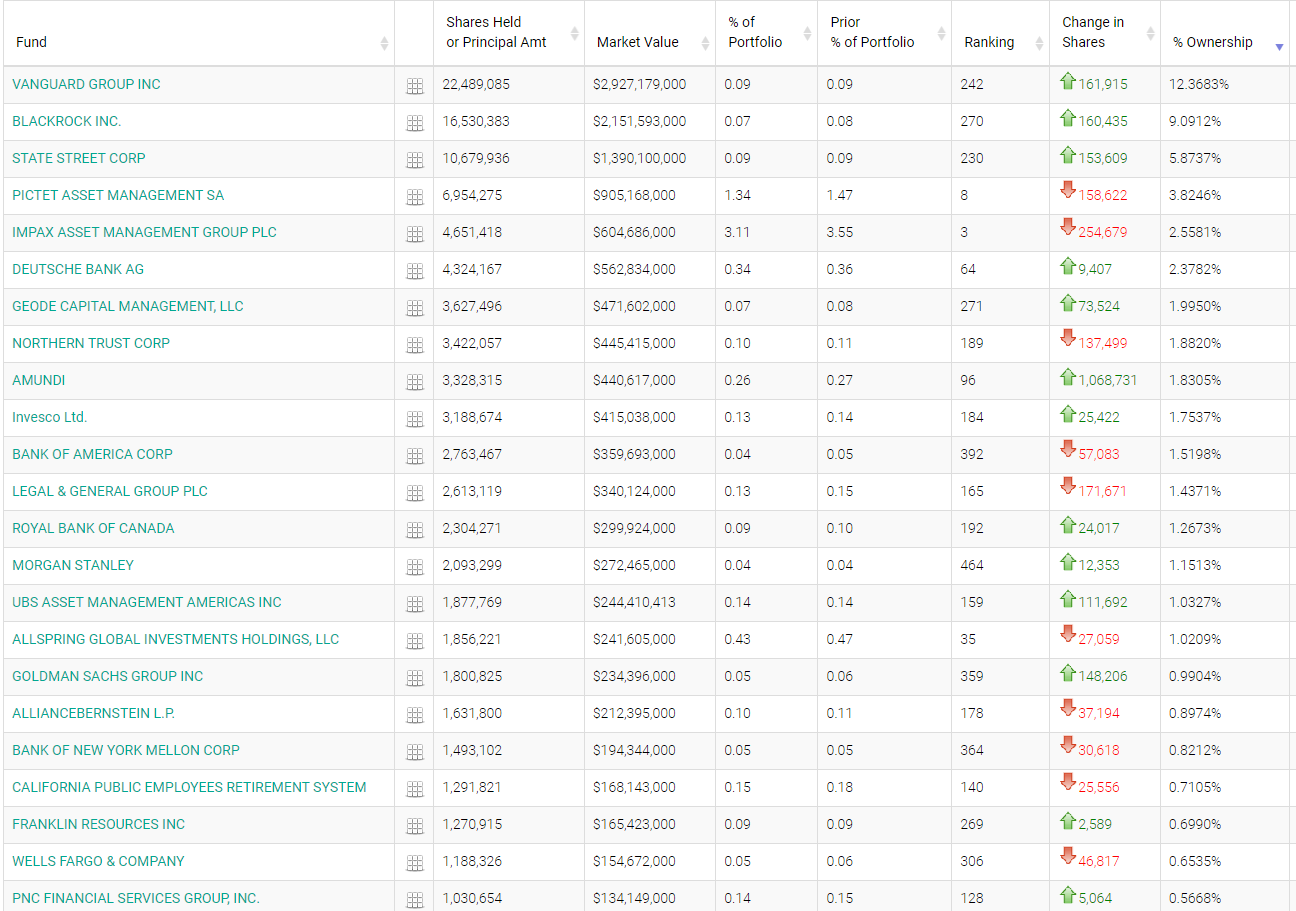Viewport: 1296px width, 911px height.
Task: Open IMPAX ASSET MANAGEMENT GROUP PLC link
Action: coord(144,232)
